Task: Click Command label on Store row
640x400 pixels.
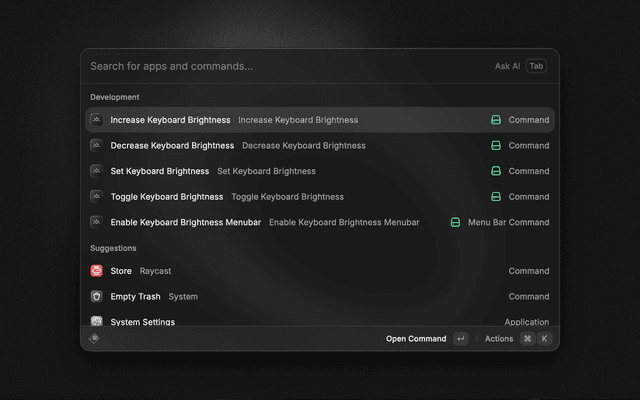Action: 529,271
